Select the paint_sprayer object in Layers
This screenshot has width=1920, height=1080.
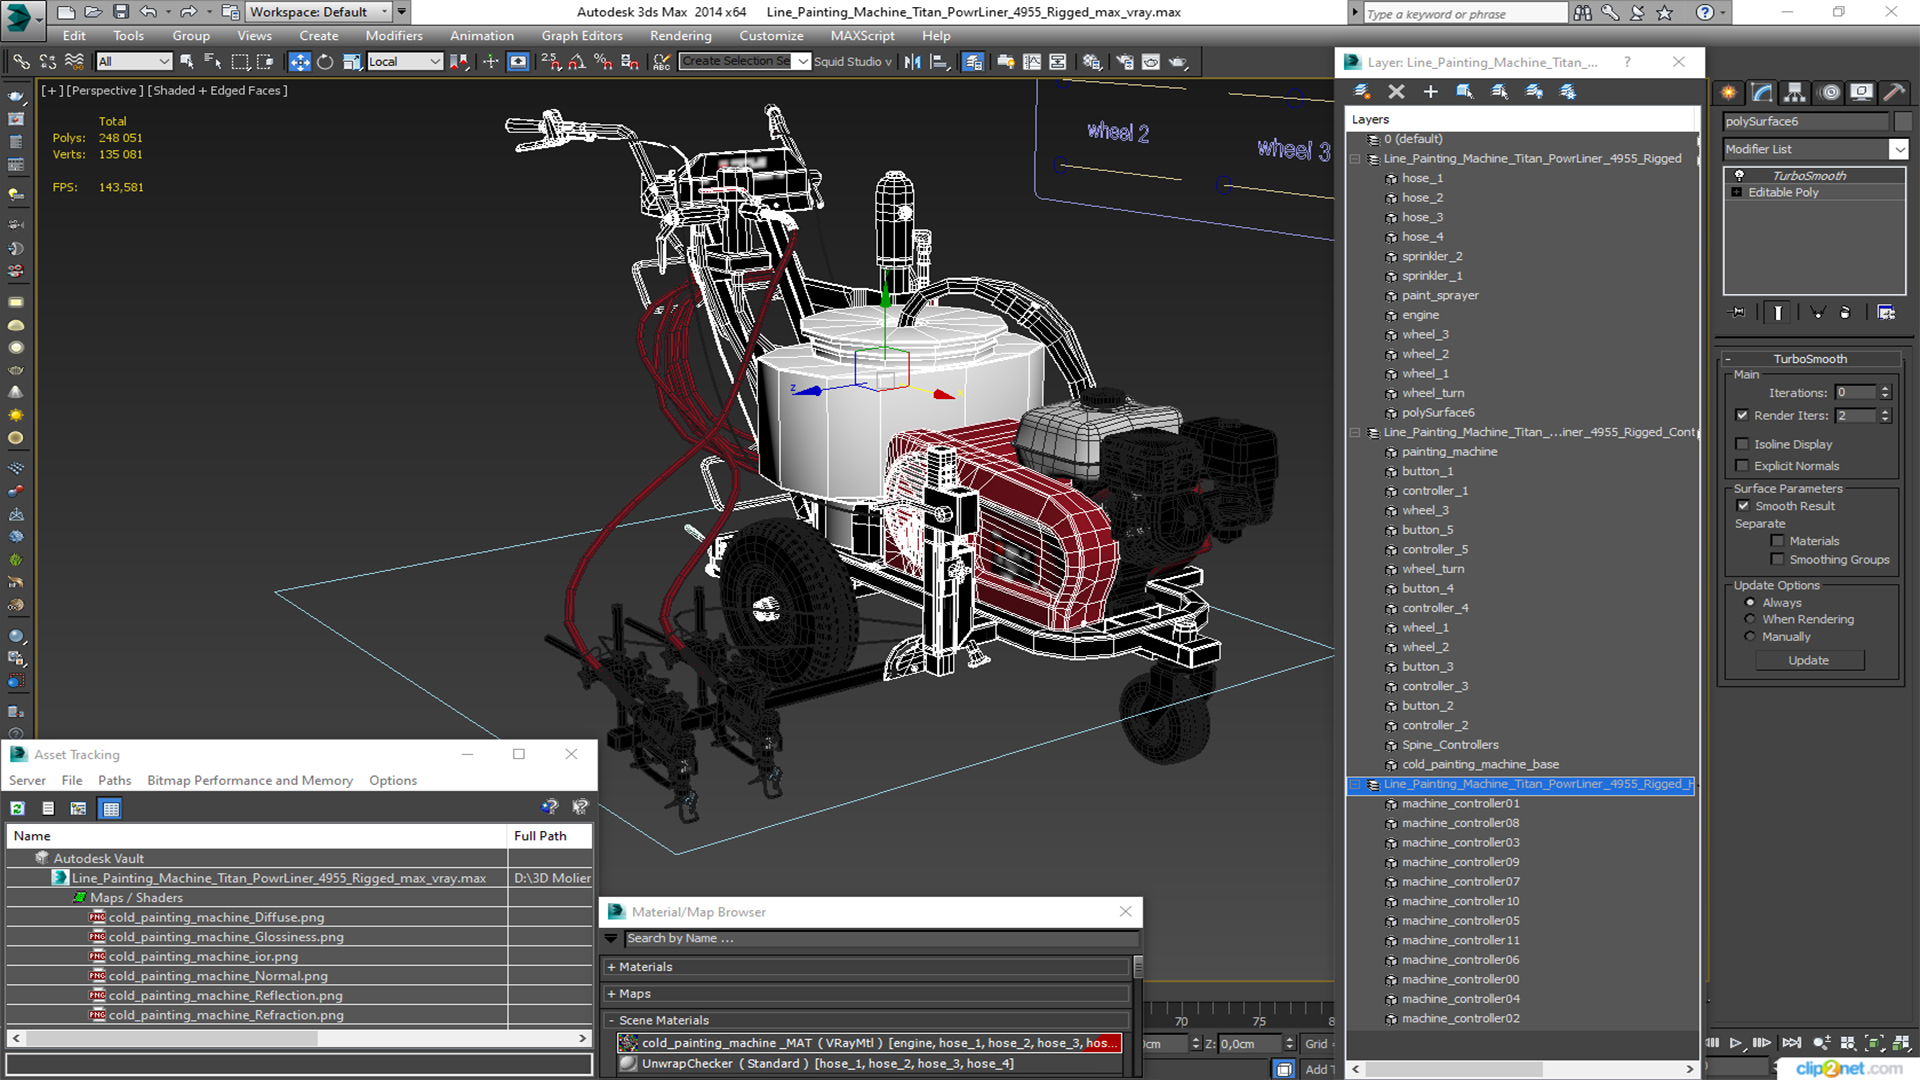click(1439, 296)
